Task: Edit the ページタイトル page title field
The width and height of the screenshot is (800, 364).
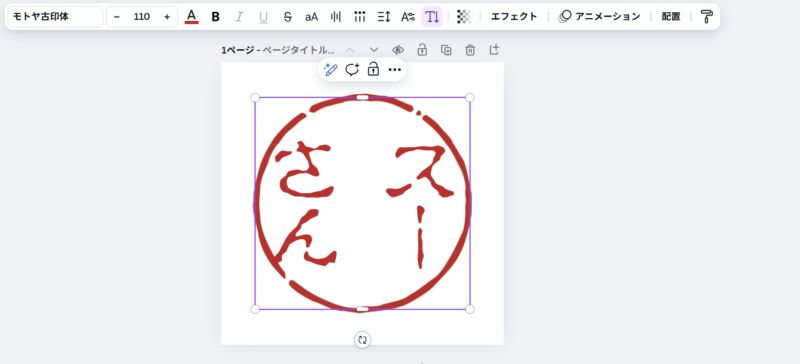Action: coord(299,50)
